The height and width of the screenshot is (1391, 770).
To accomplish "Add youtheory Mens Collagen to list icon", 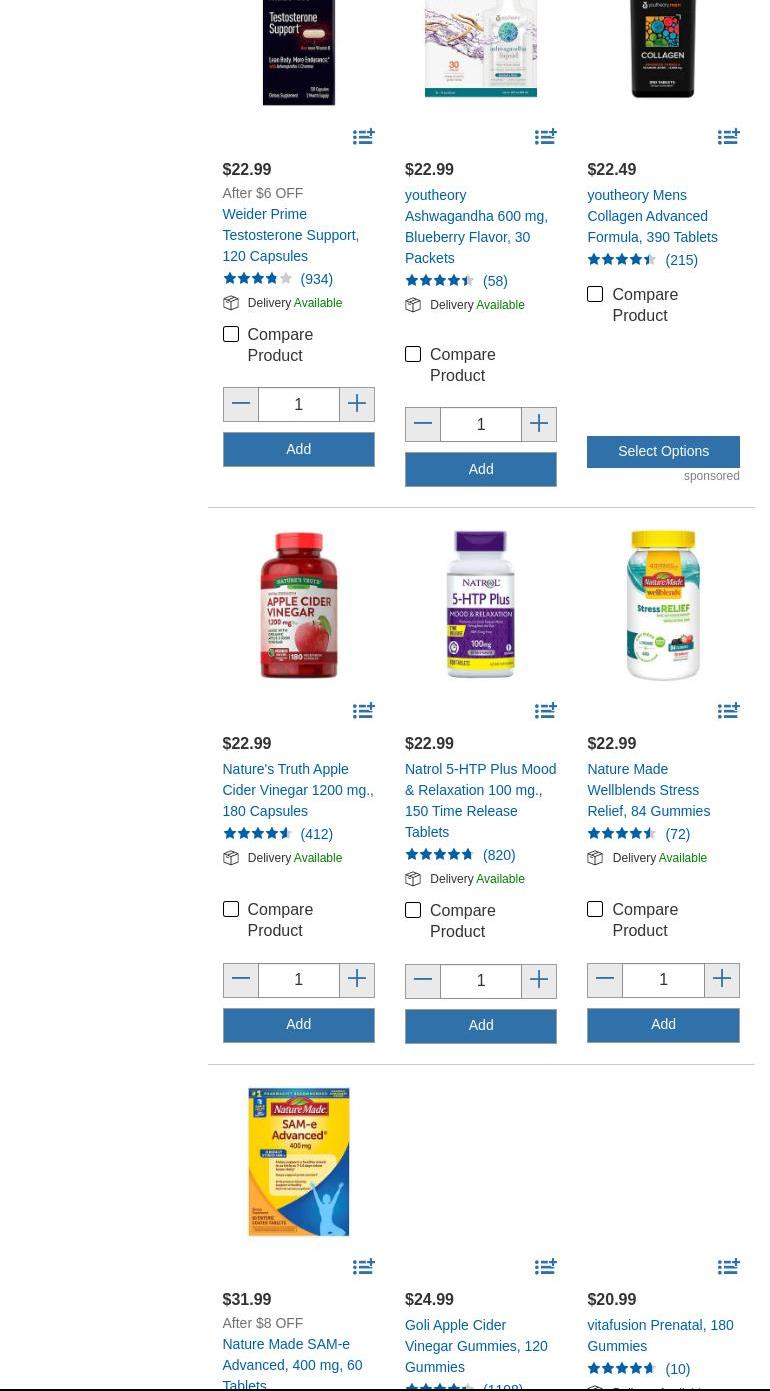I will tap(729, 136).
